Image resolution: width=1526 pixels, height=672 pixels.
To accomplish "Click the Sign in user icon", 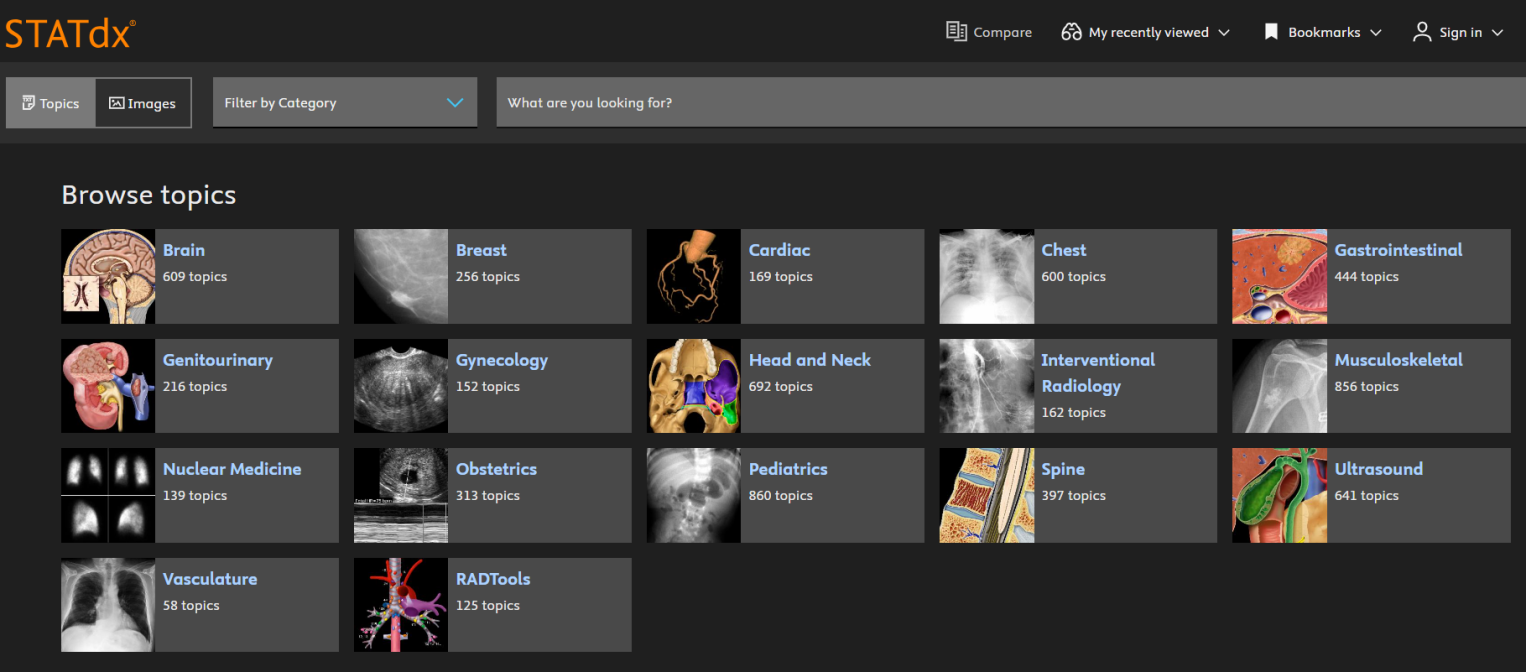I will 1421,32.
